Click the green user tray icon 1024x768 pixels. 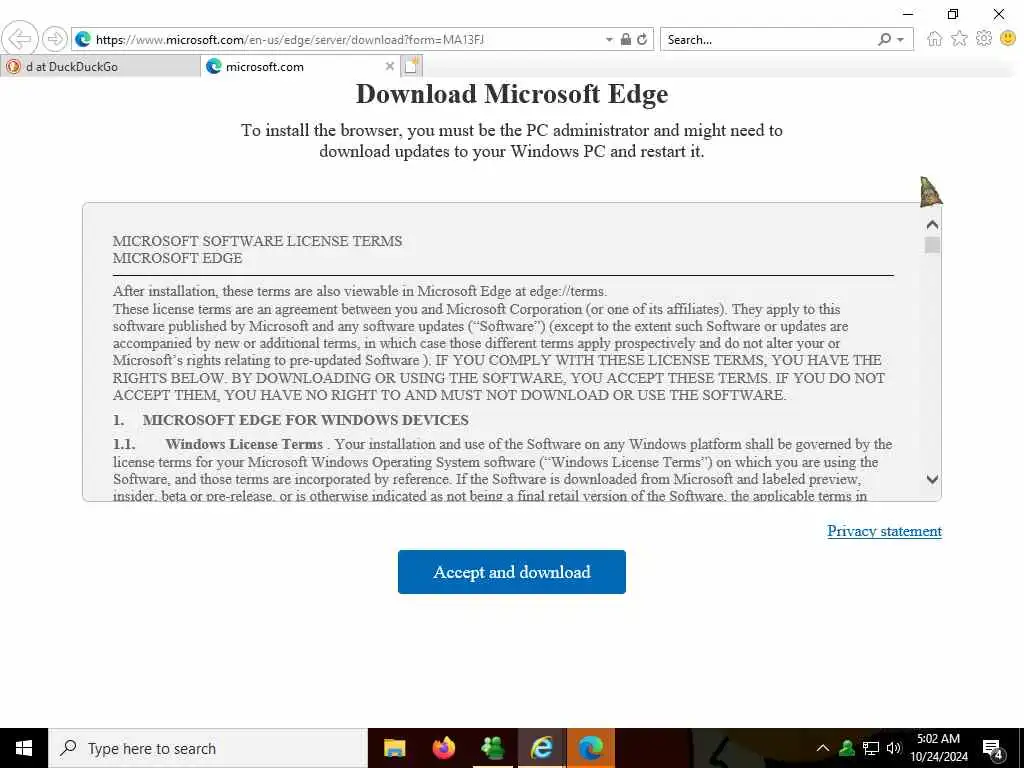tap(846, 748)
